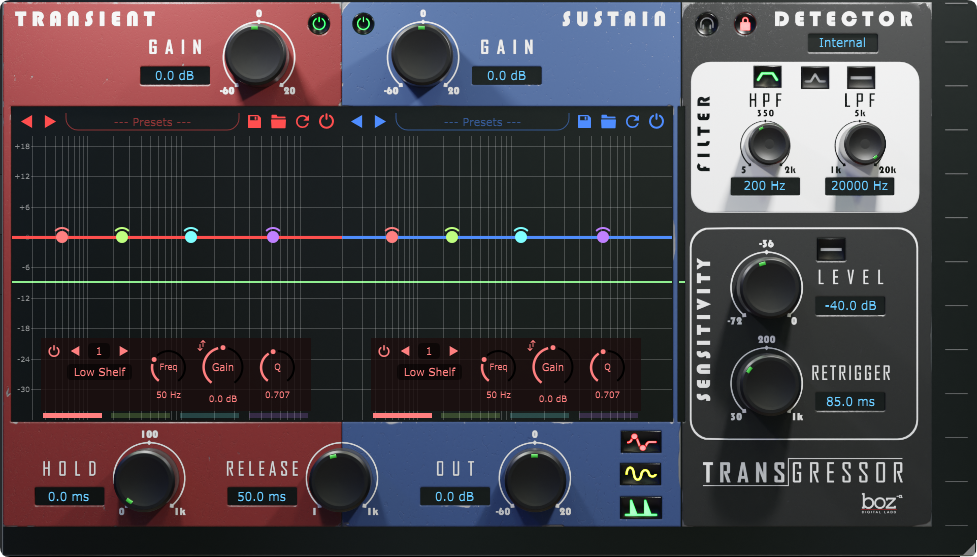Open Low Shelf type dropdown in transient panel
Viewport: 977px width, 557px height.
point(100,372)
